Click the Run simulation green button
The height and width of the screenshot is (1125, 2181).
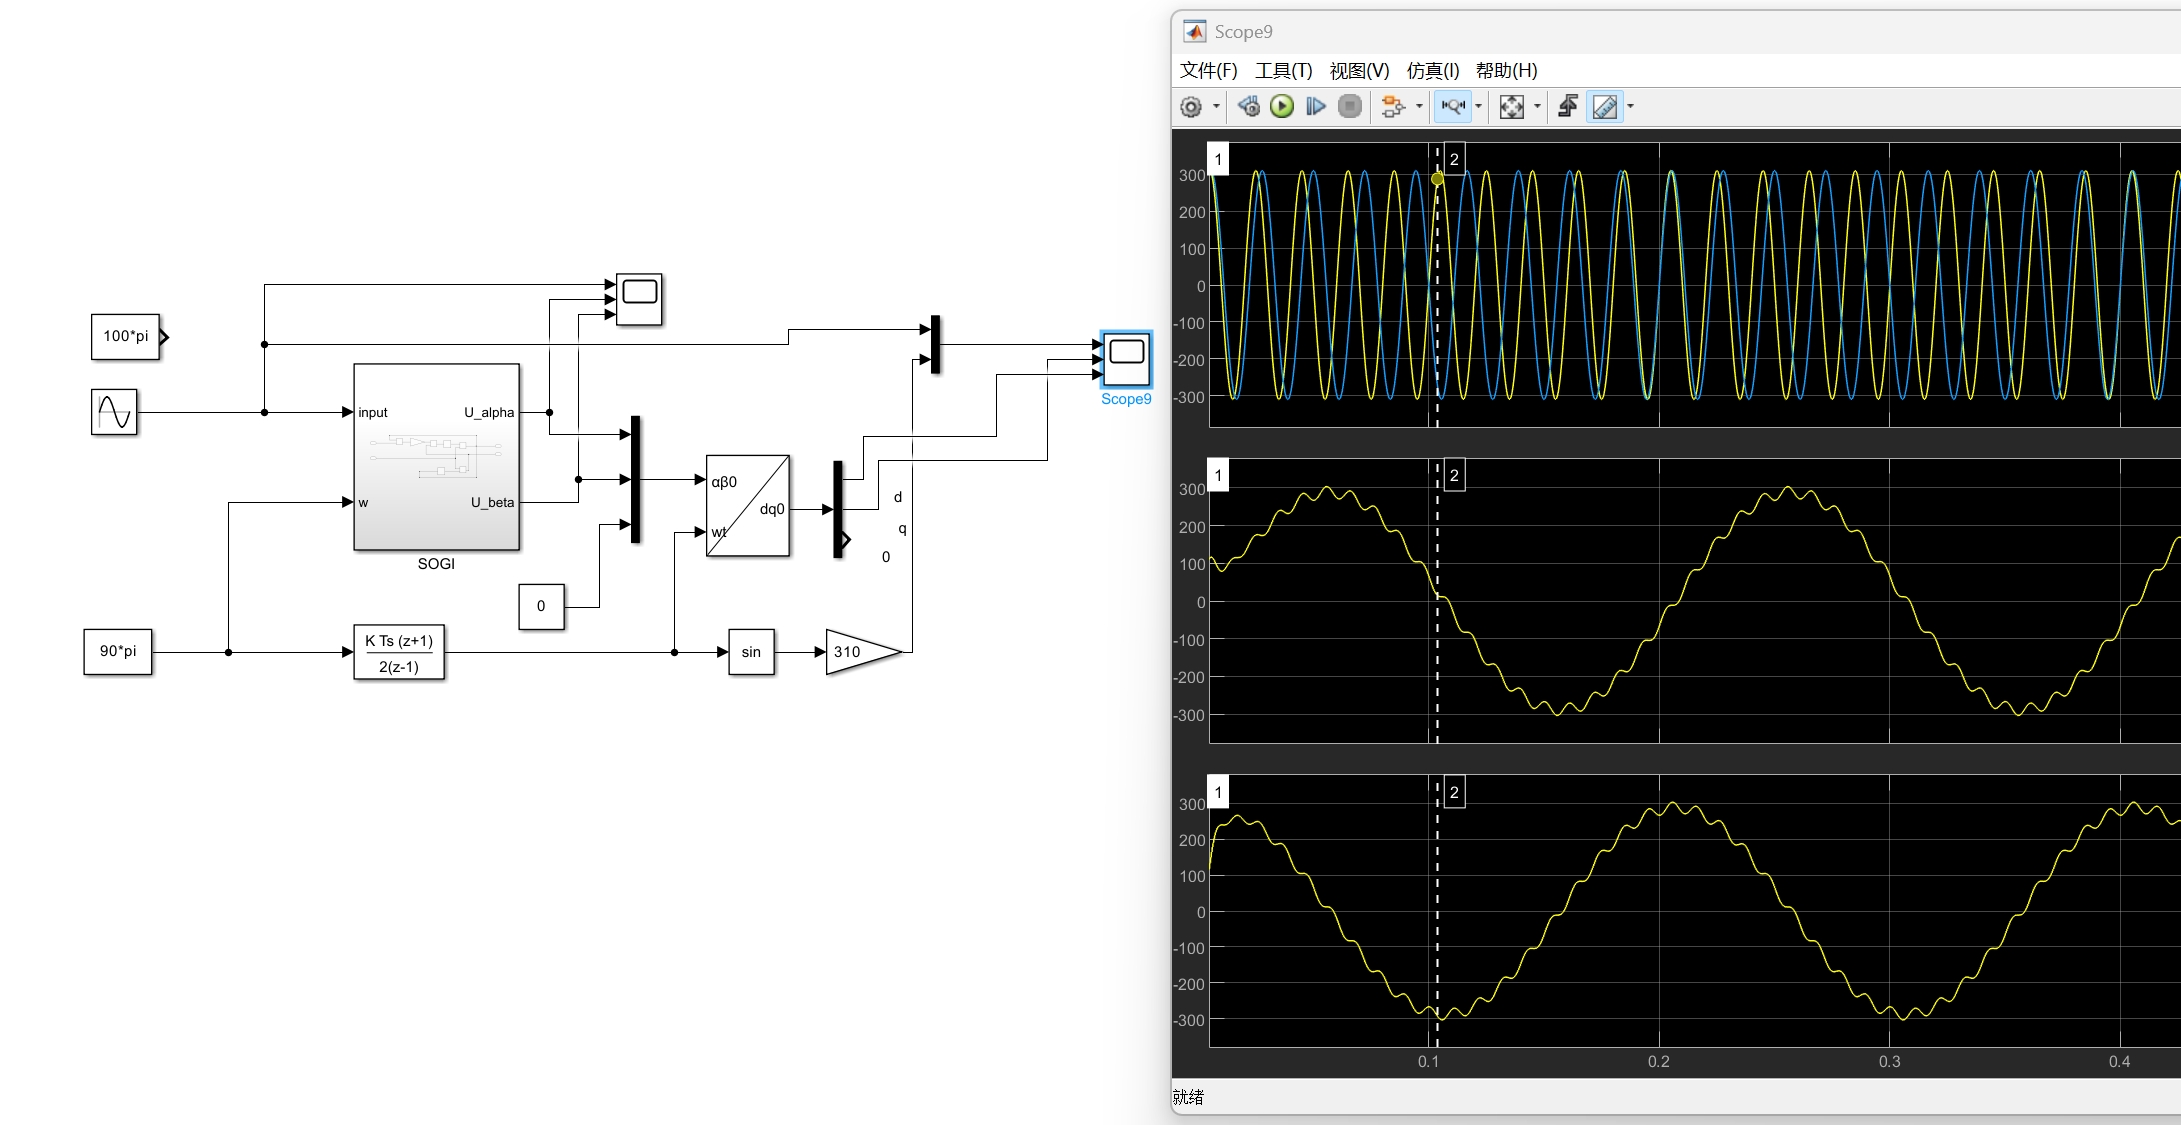[1282, 107]
